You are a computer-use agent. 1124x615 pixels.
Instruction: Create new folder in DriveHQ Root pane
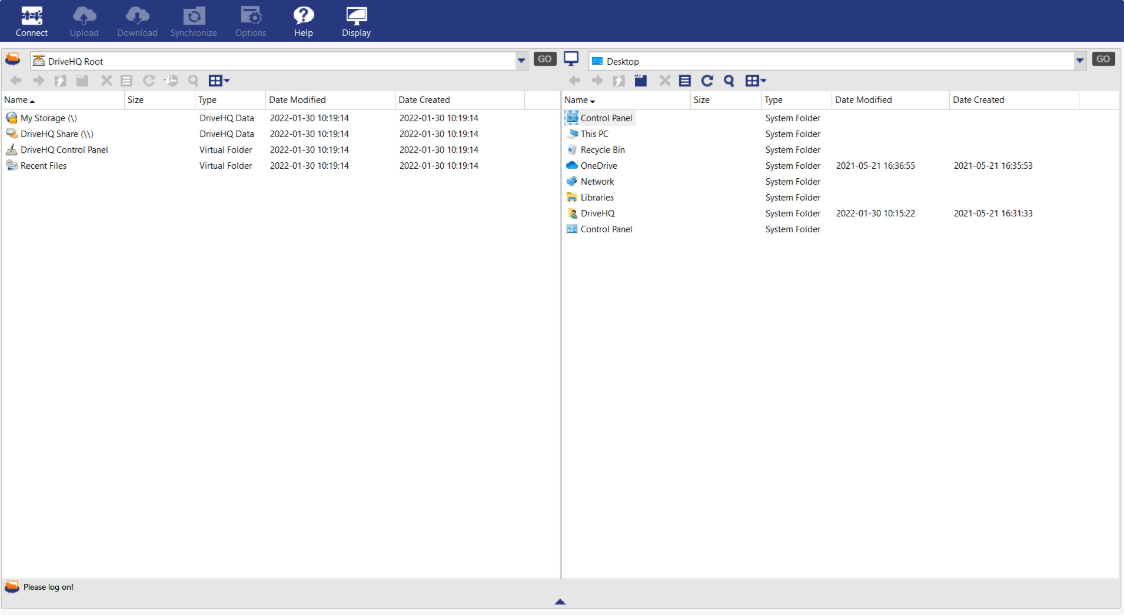[82, 81]
